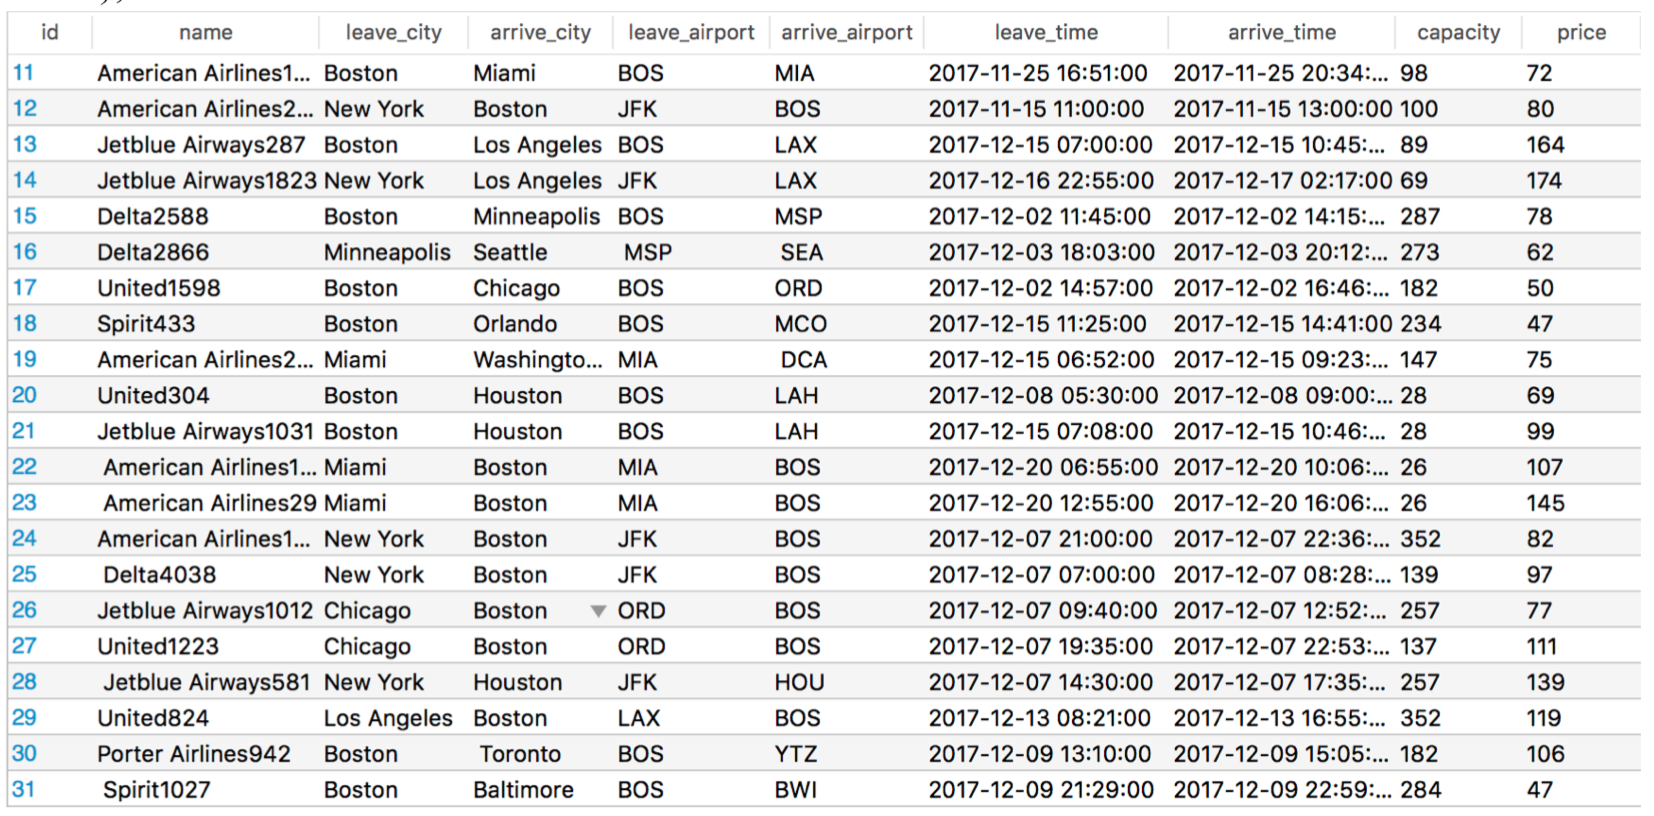Click the arrive_city column header

[541, 33]
